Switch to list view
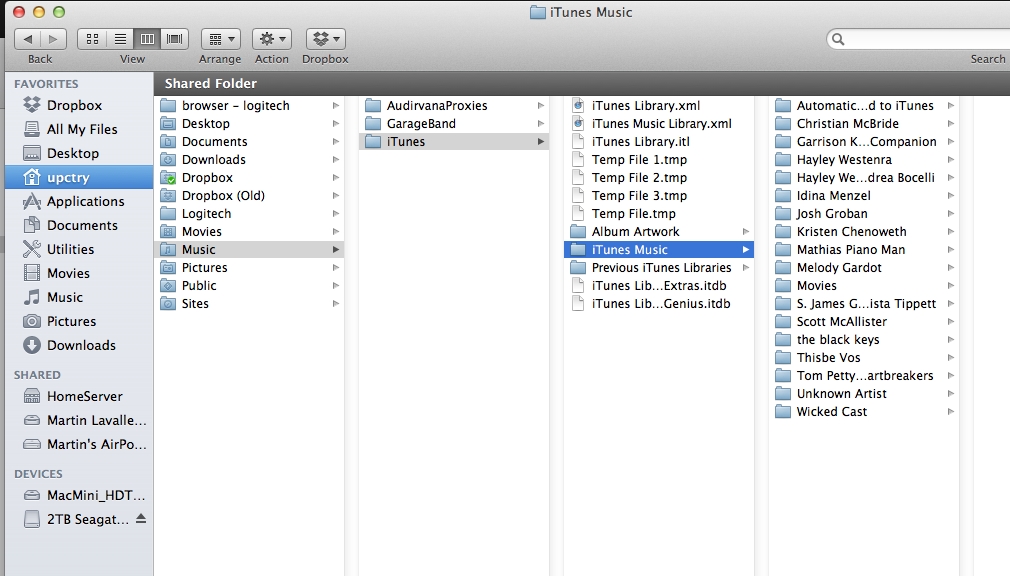The image size is (1010, 576). coord(120,39)
